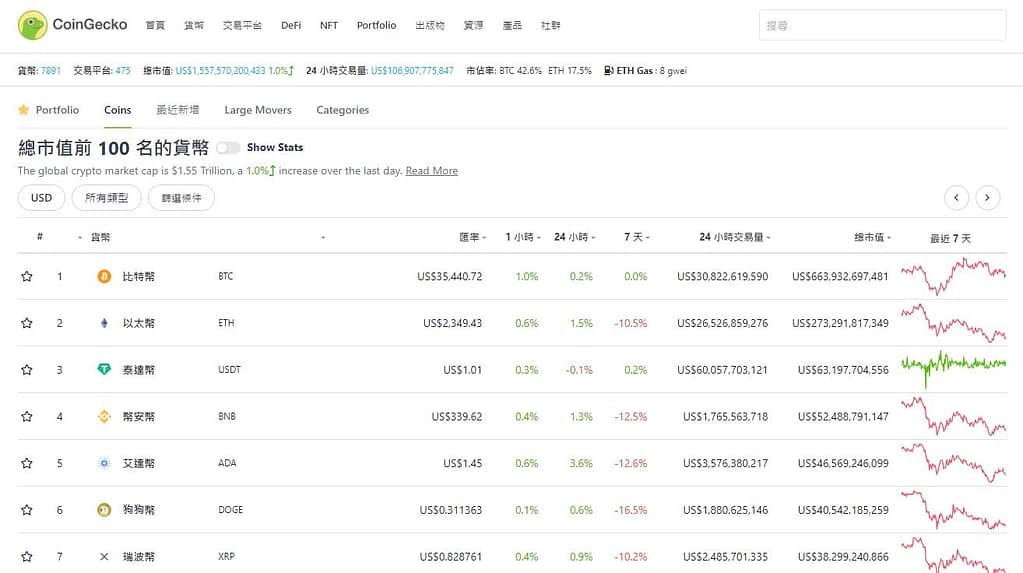Switch to the Coins tab
This screenshot has width=1023, height=573.
click(x=117, y=110)
